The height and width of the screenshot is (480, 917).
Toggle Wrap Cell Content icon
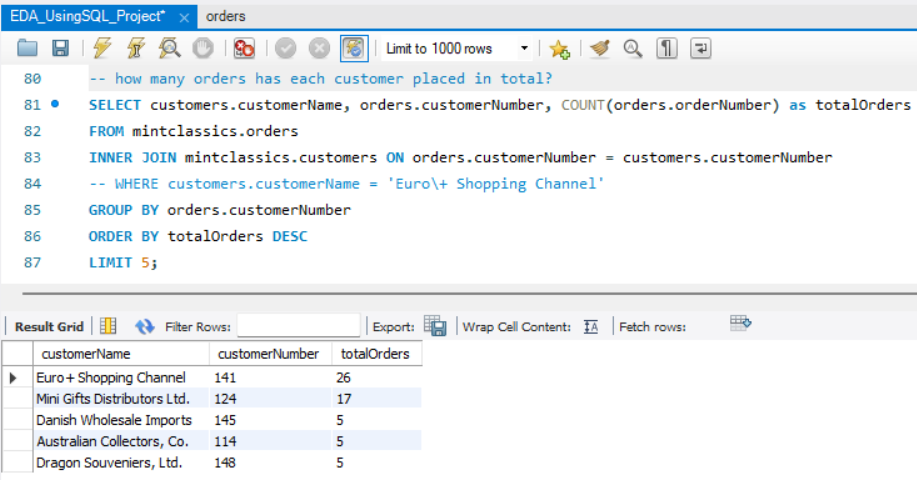tap(591, 326)
